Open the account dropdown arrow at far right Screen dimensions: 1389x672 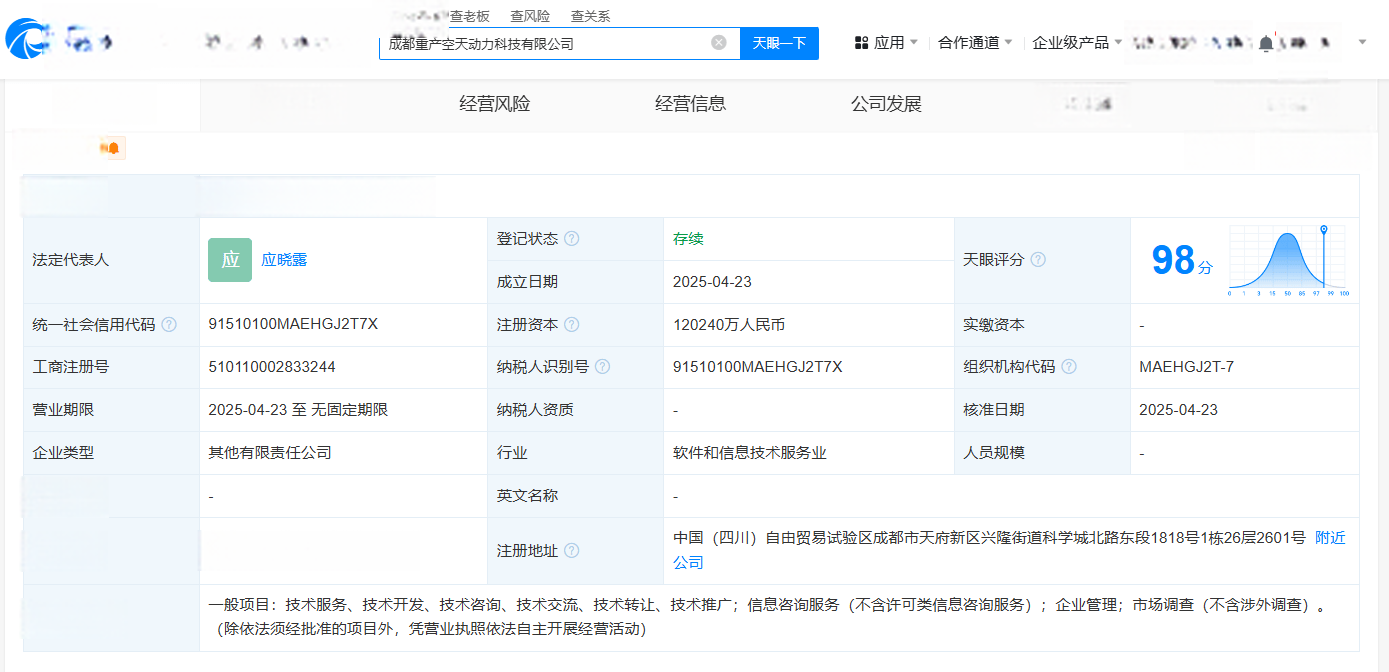point(1362,43)
